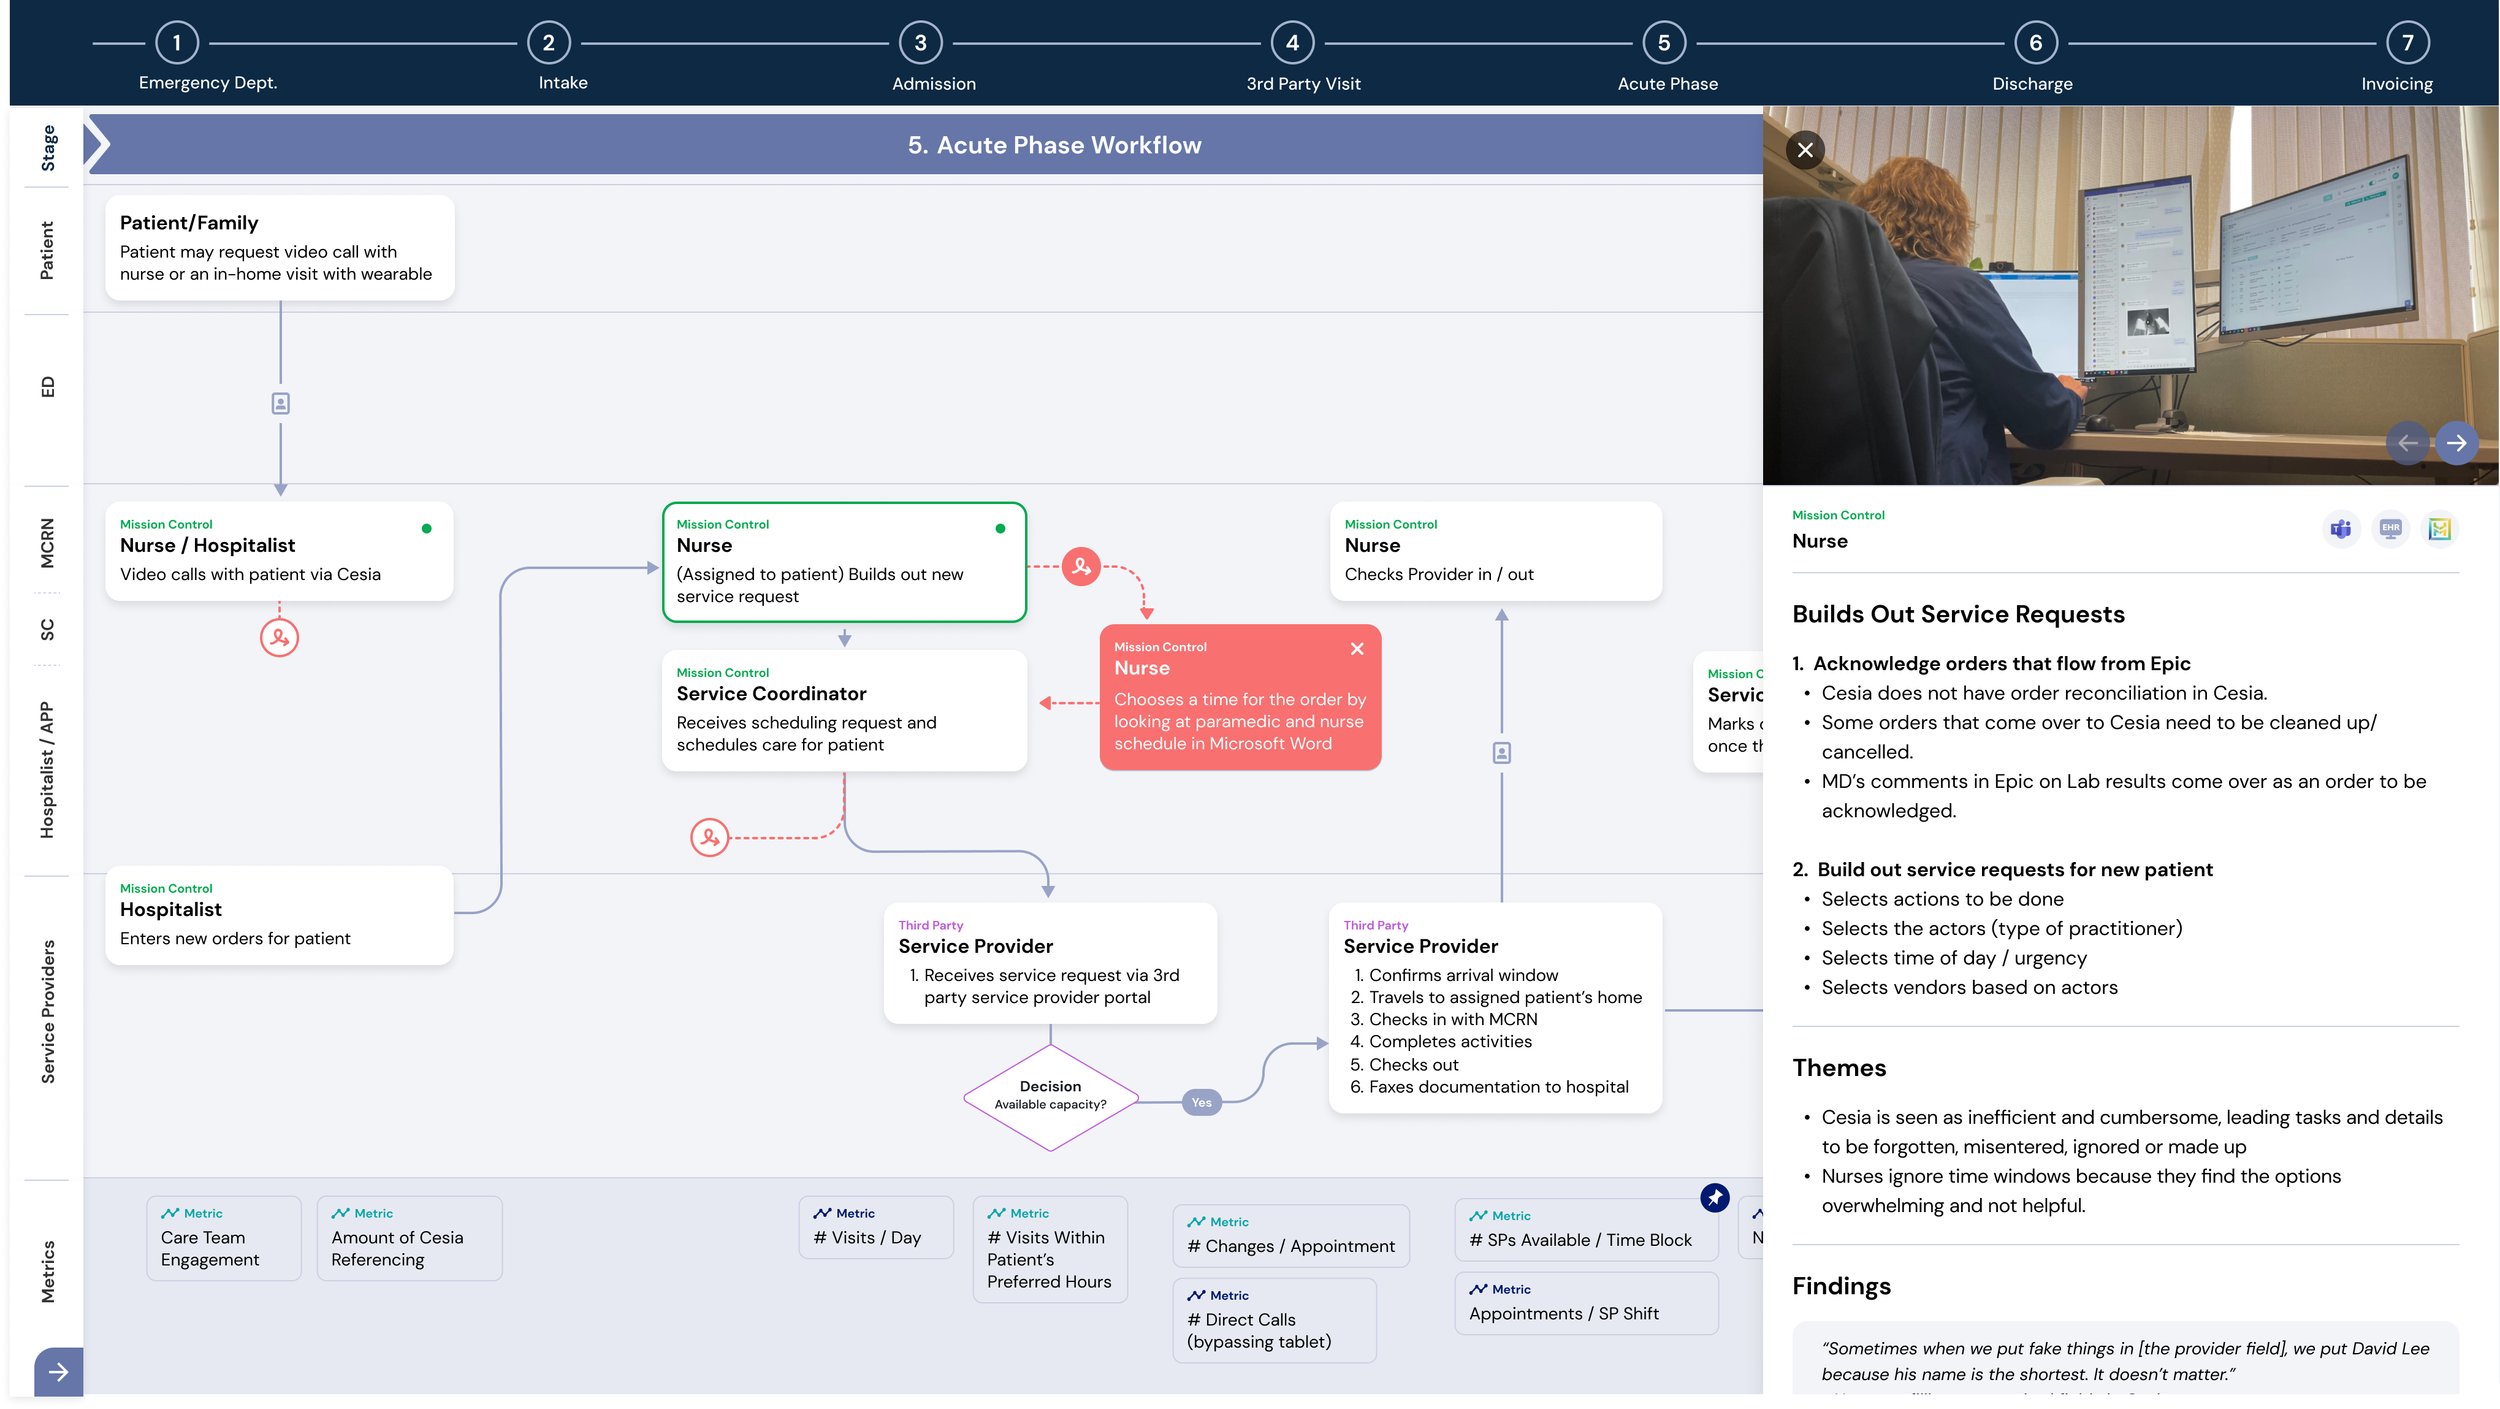Viewport: 2500px width, 1409px height.
Task: Click pain point icon below Nurse / Hospitalist
Action: tap(279, 637)
